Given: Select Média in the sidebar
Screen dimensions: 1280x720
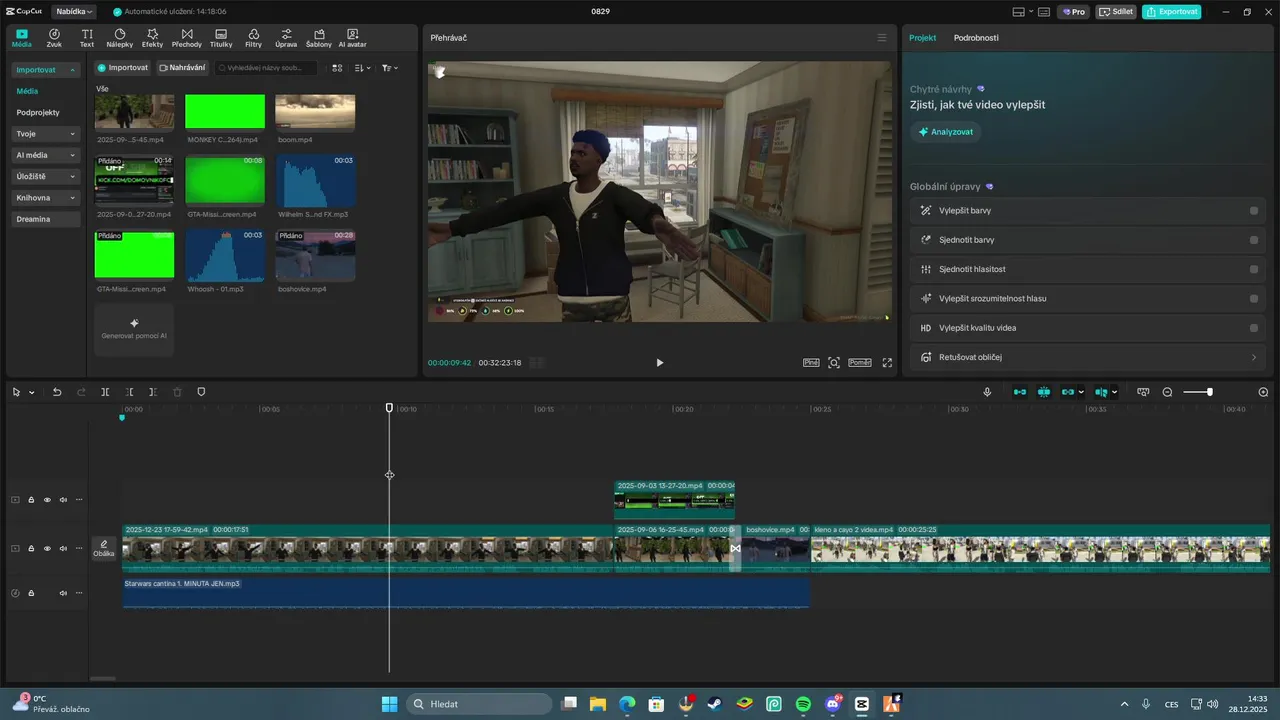Looking at the screenshot, I should point(27,91).
